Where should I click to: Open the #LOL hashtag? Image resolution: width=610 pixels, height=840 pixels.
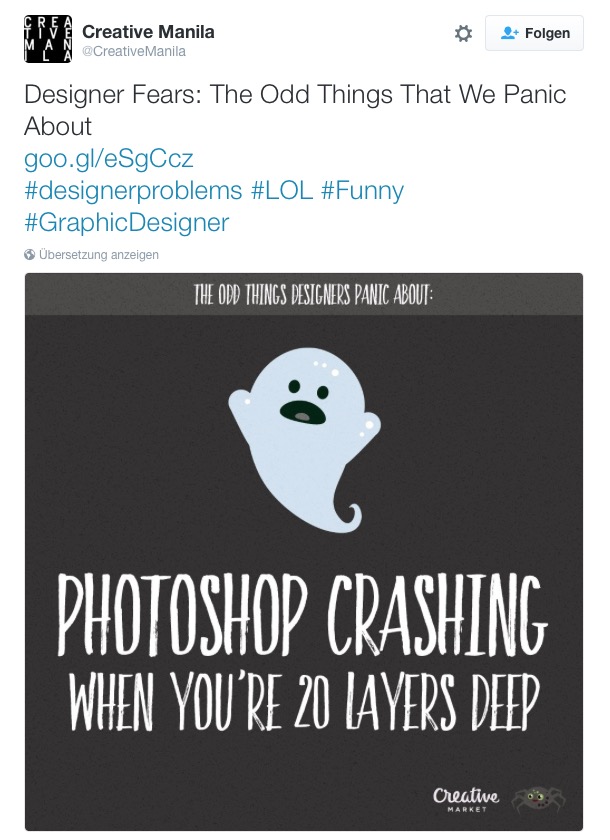[282, 190]
